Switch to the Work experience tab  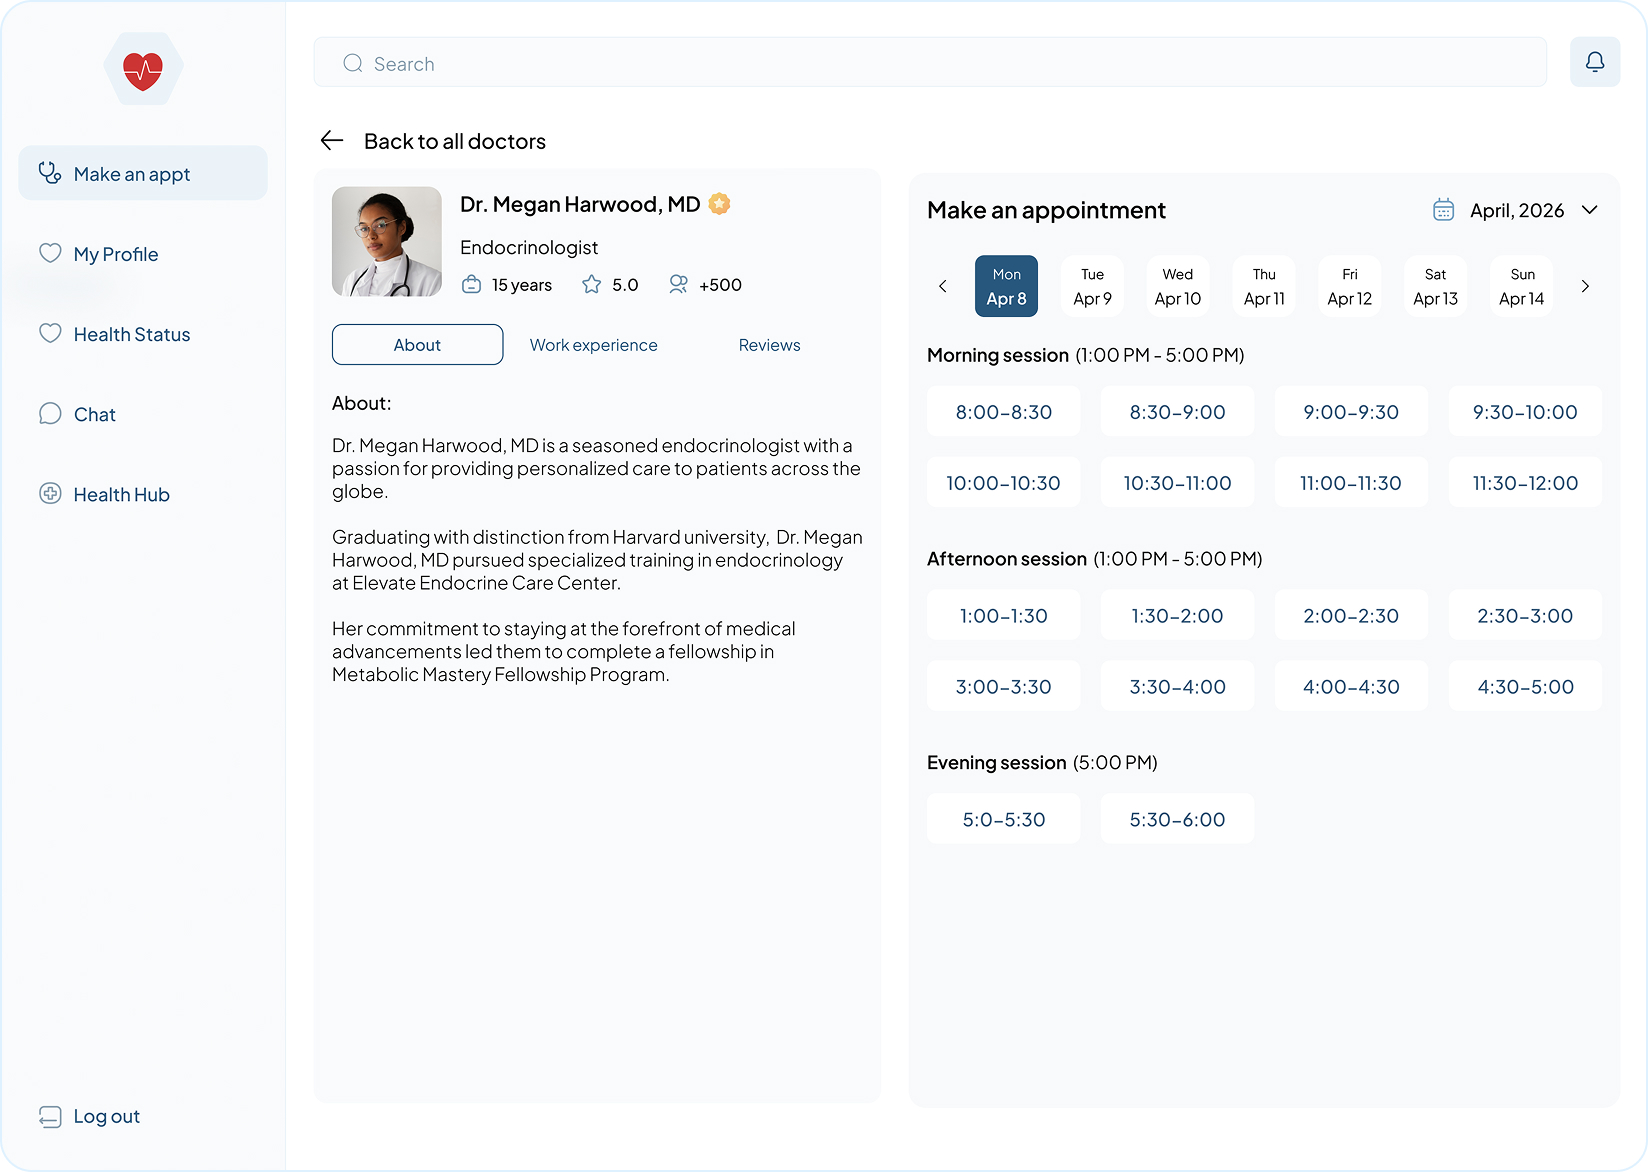pos(593,344)
